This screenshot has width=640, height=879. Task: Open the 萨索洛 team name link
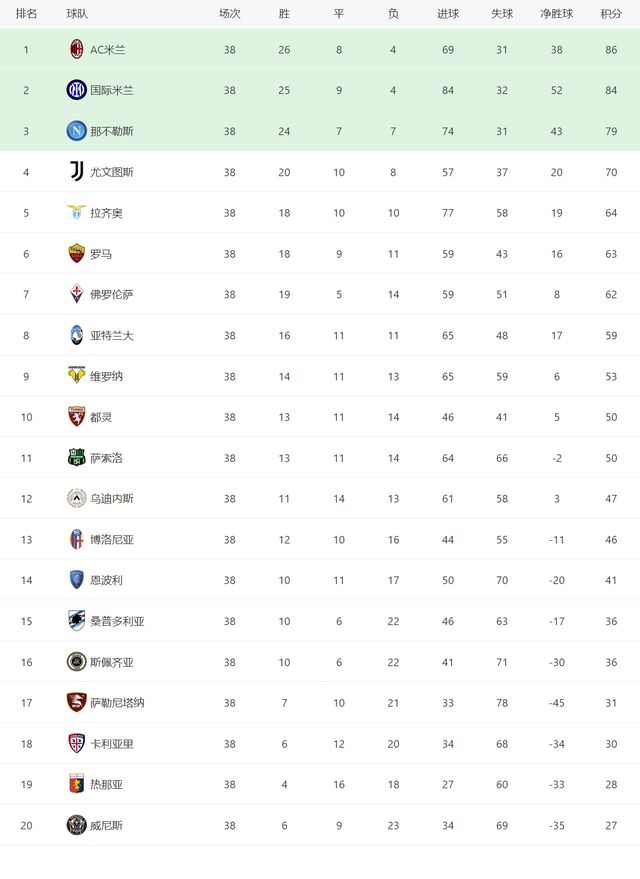point(106,458)
